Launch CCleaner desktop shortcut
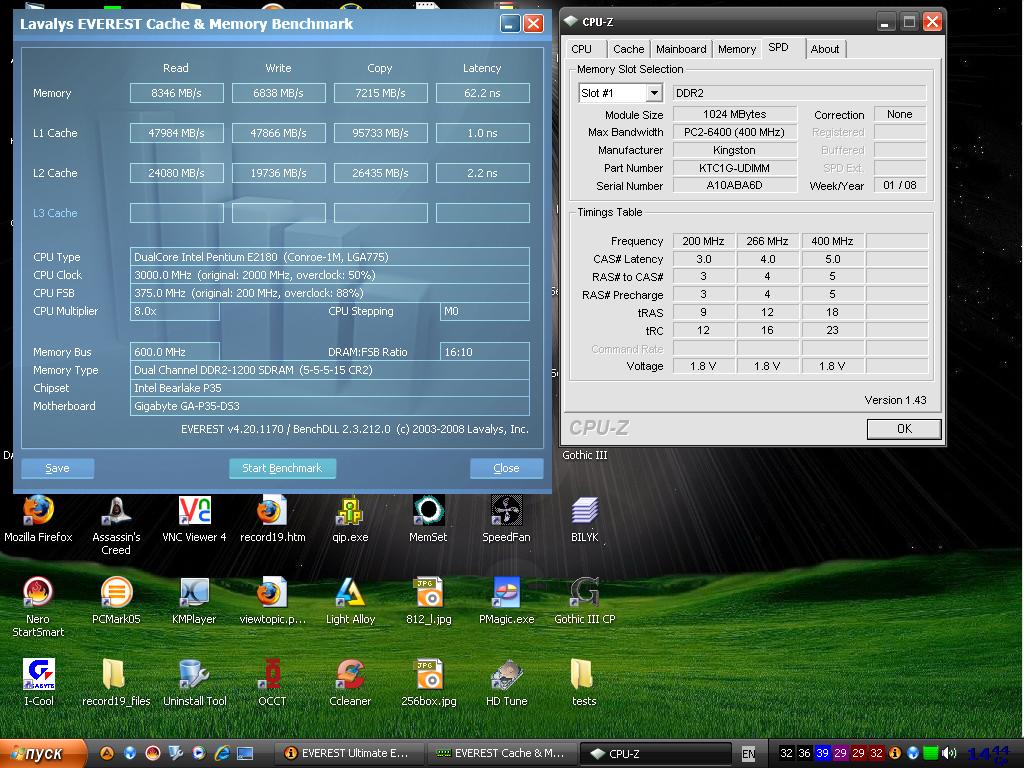This screenshot has width=1024, height=768. point(350,682)
